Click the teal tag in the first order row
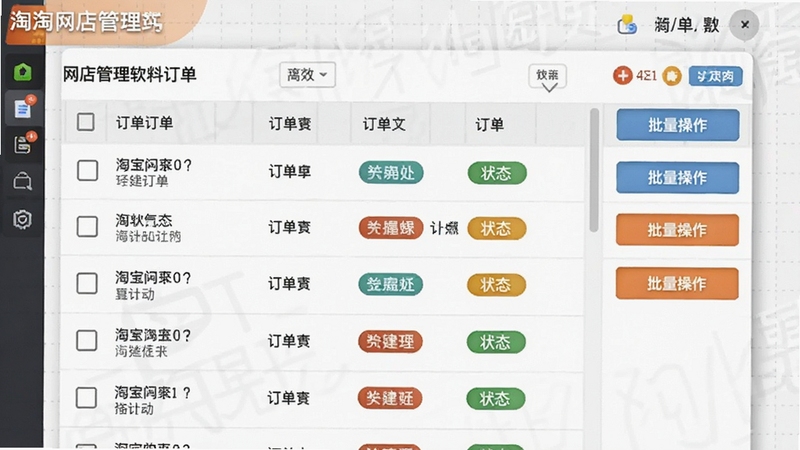The height and width of the screenshot is (450, 800). click(x=391, y=172)
